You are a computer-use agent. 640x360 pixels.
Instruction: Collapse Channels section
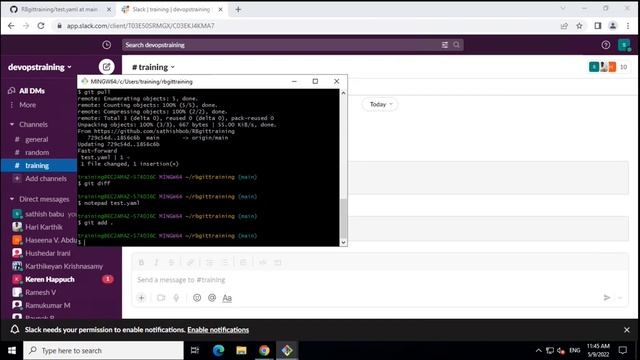[11, 124]
